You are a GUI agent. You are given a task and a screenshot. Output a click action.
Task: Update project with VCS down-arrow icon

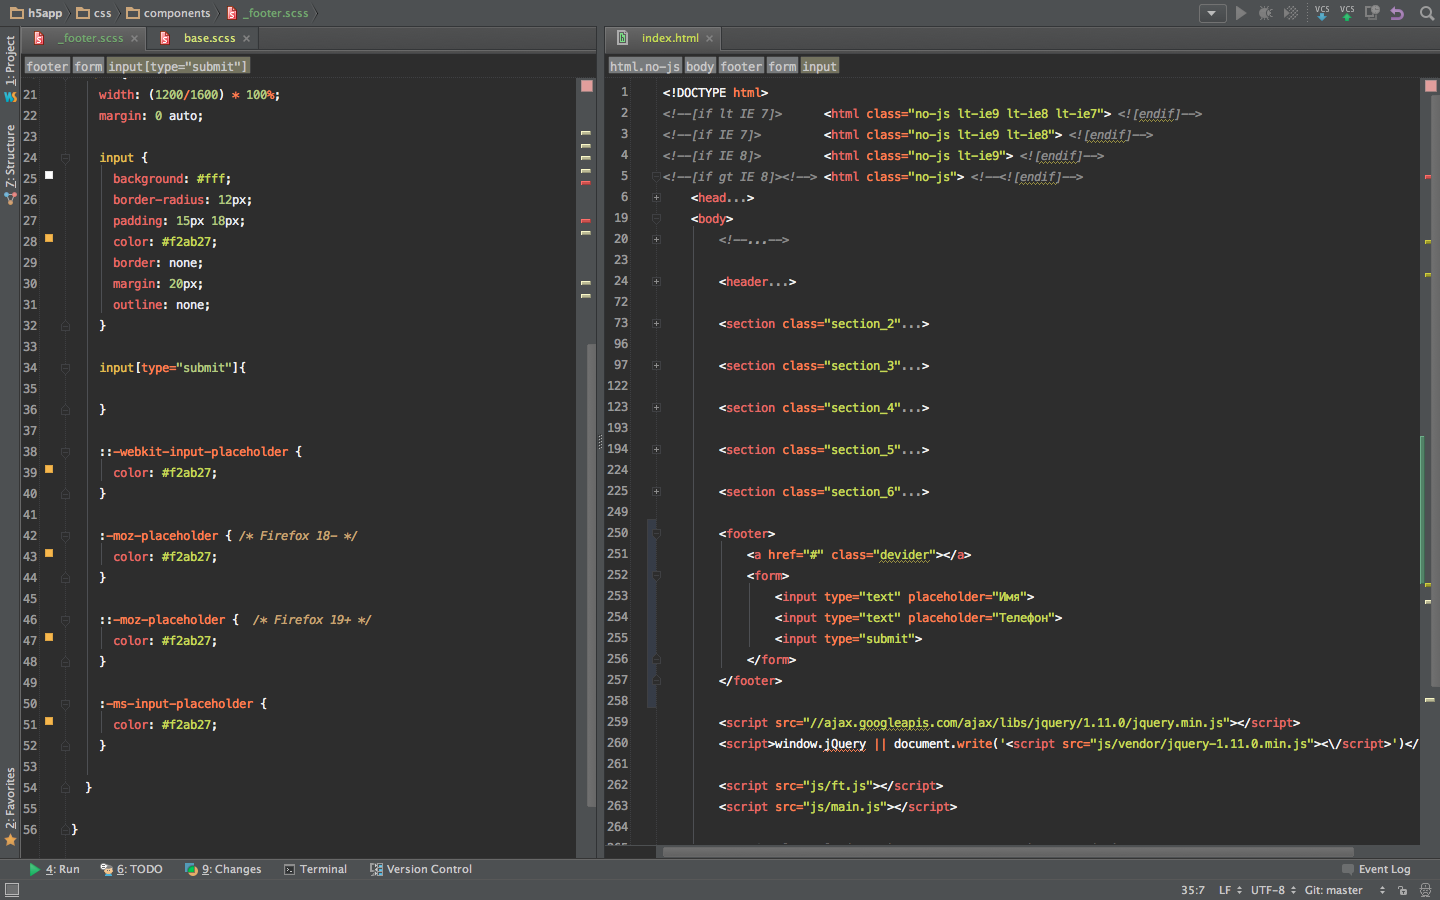[1322, 13]
